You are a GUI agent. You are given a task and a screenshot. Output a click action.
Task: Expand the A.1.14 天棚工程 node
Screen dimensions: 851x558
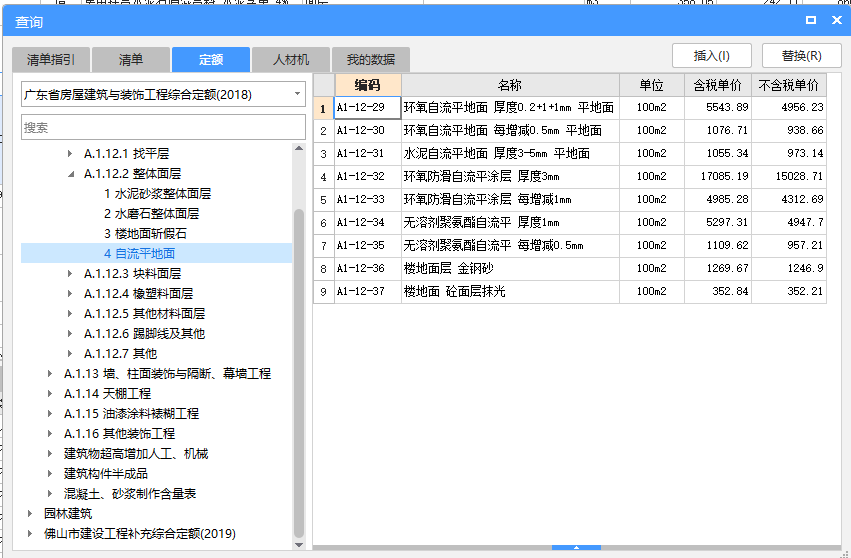[50, 394]
